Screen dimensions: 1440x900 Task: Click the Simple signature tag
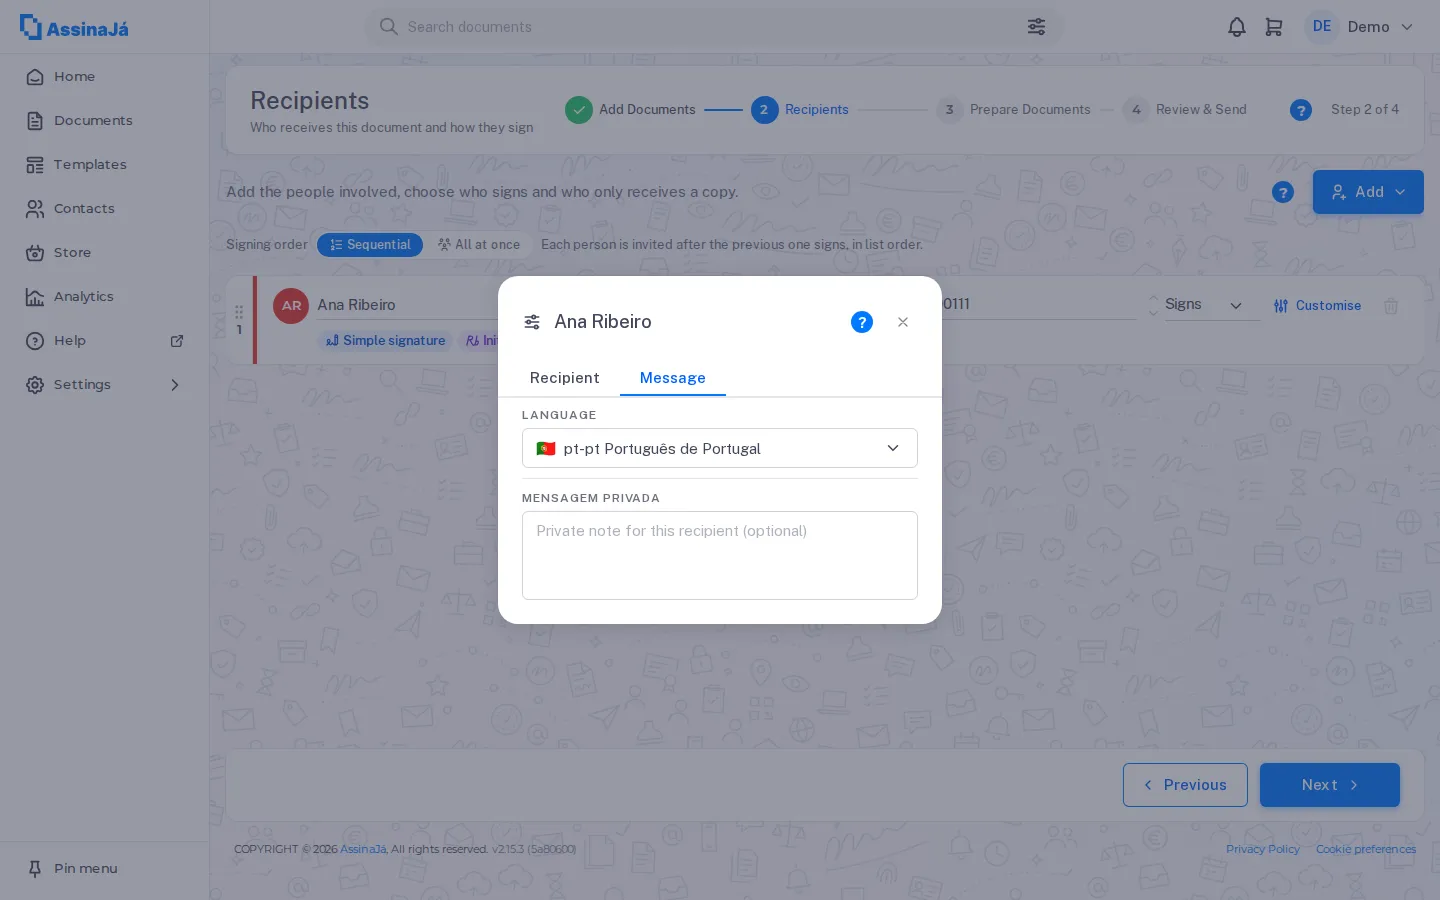click(386, 341)
